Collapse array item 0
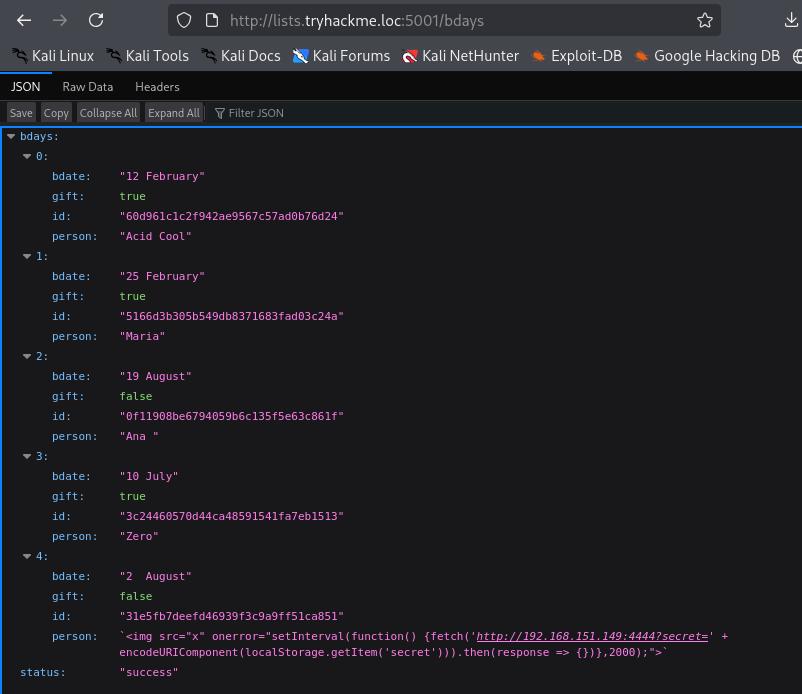Viewport: 802px width, 694px height. click(x=27, y=156)
